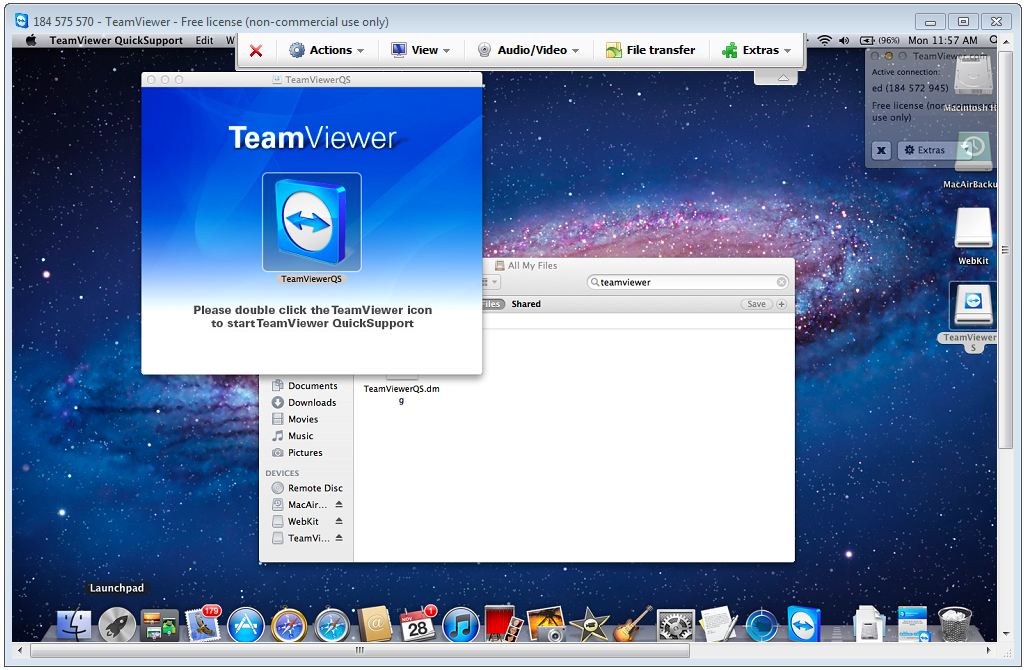Open Mission Control from the Dock
The image size is (1027, 670).
point(159,625)
